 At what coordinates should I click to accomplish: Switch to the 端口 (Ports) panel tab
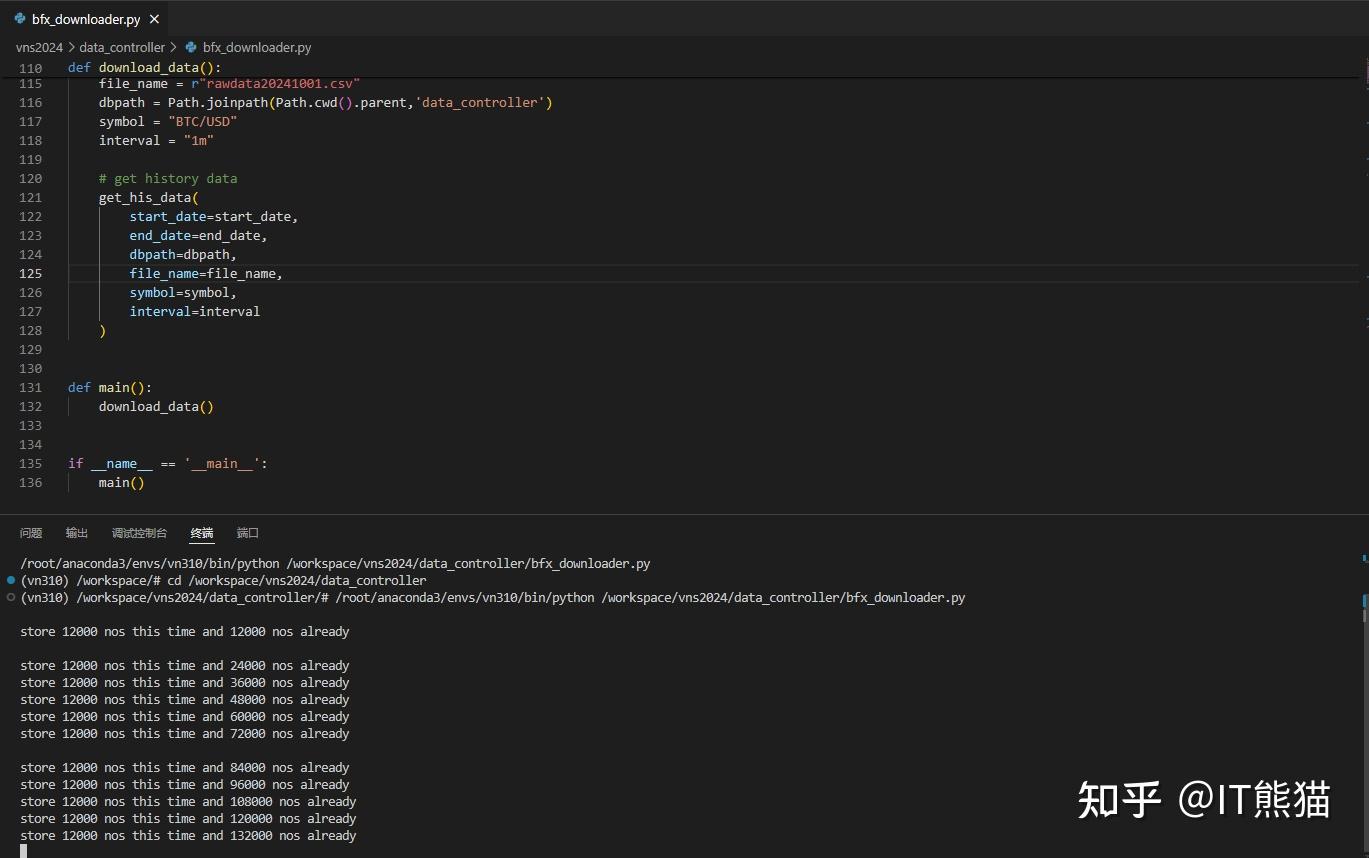247,532
